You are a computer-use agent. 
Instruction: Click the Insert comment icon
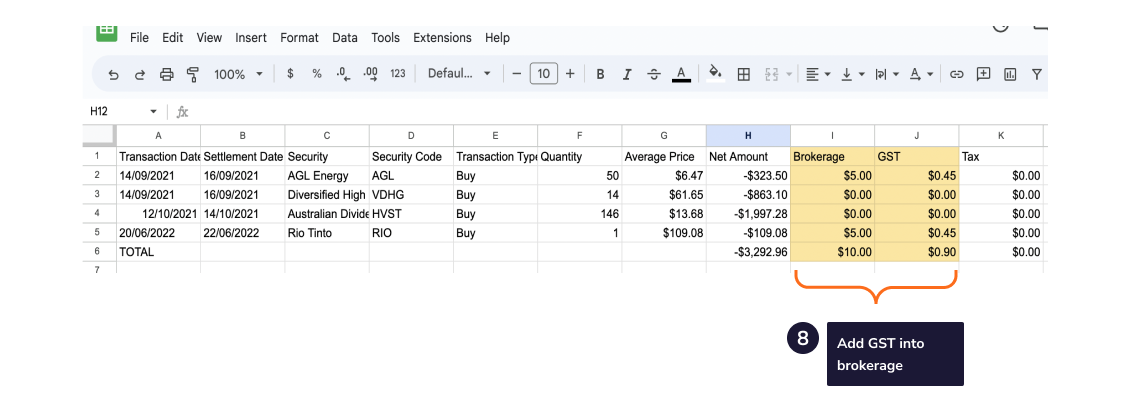click(x=983, y=74)
